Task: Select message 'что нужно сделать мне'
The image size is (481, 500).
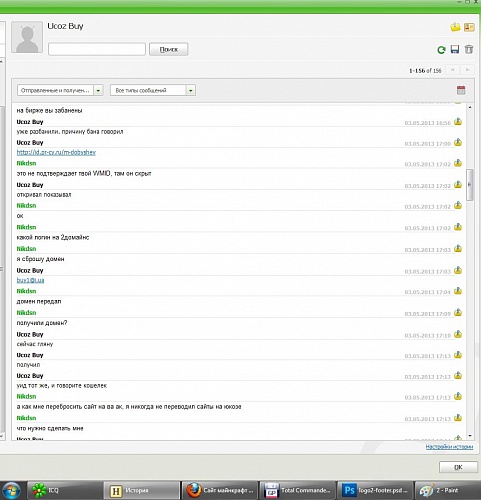Action: point(50,428)
